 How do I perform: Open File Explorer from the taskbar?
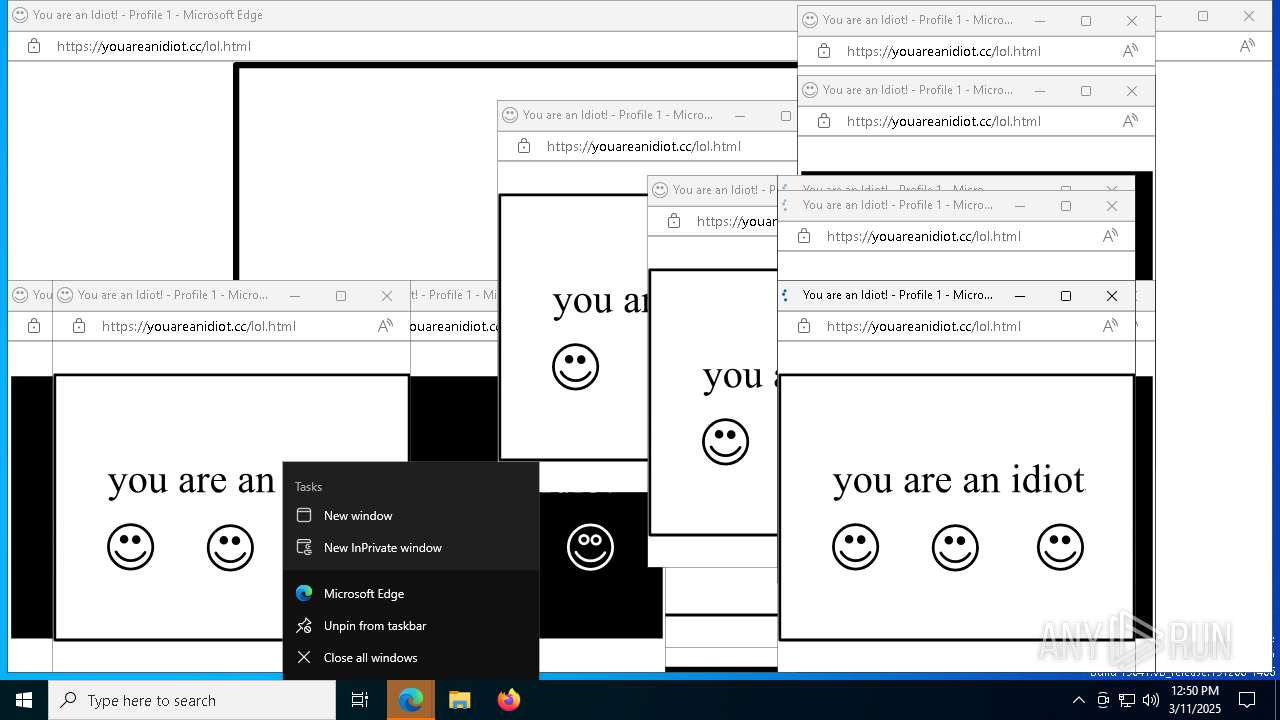[x=459, y=700]
